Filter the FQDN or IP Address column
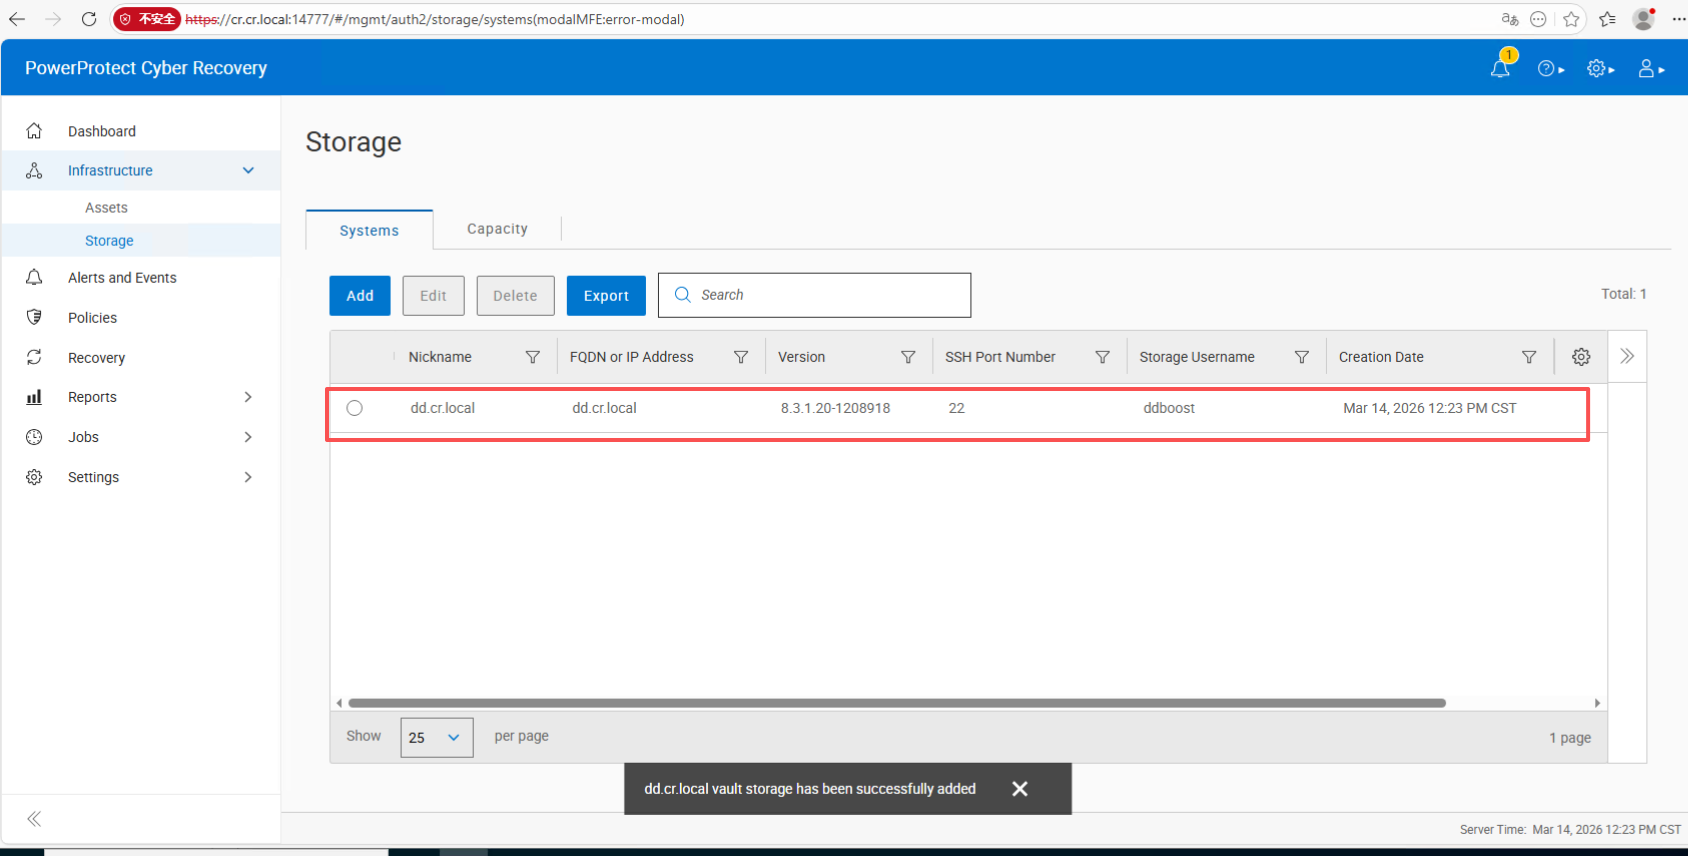This screenshot has width=1688, height=856. 741,357
